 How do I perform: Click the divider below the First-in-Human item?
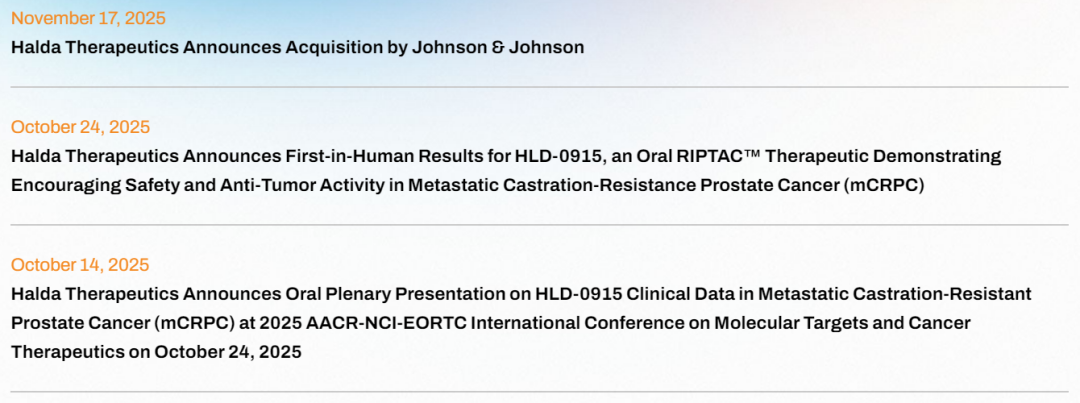540,225
